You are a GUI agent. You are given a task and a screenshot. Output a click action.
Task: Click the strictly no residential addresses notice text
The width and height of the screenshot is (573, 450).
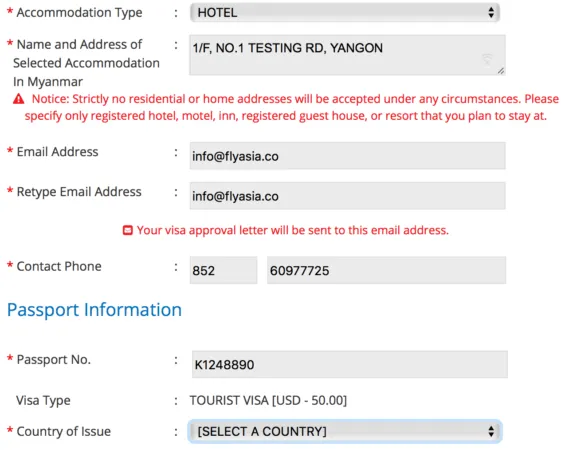coord(291,107)
